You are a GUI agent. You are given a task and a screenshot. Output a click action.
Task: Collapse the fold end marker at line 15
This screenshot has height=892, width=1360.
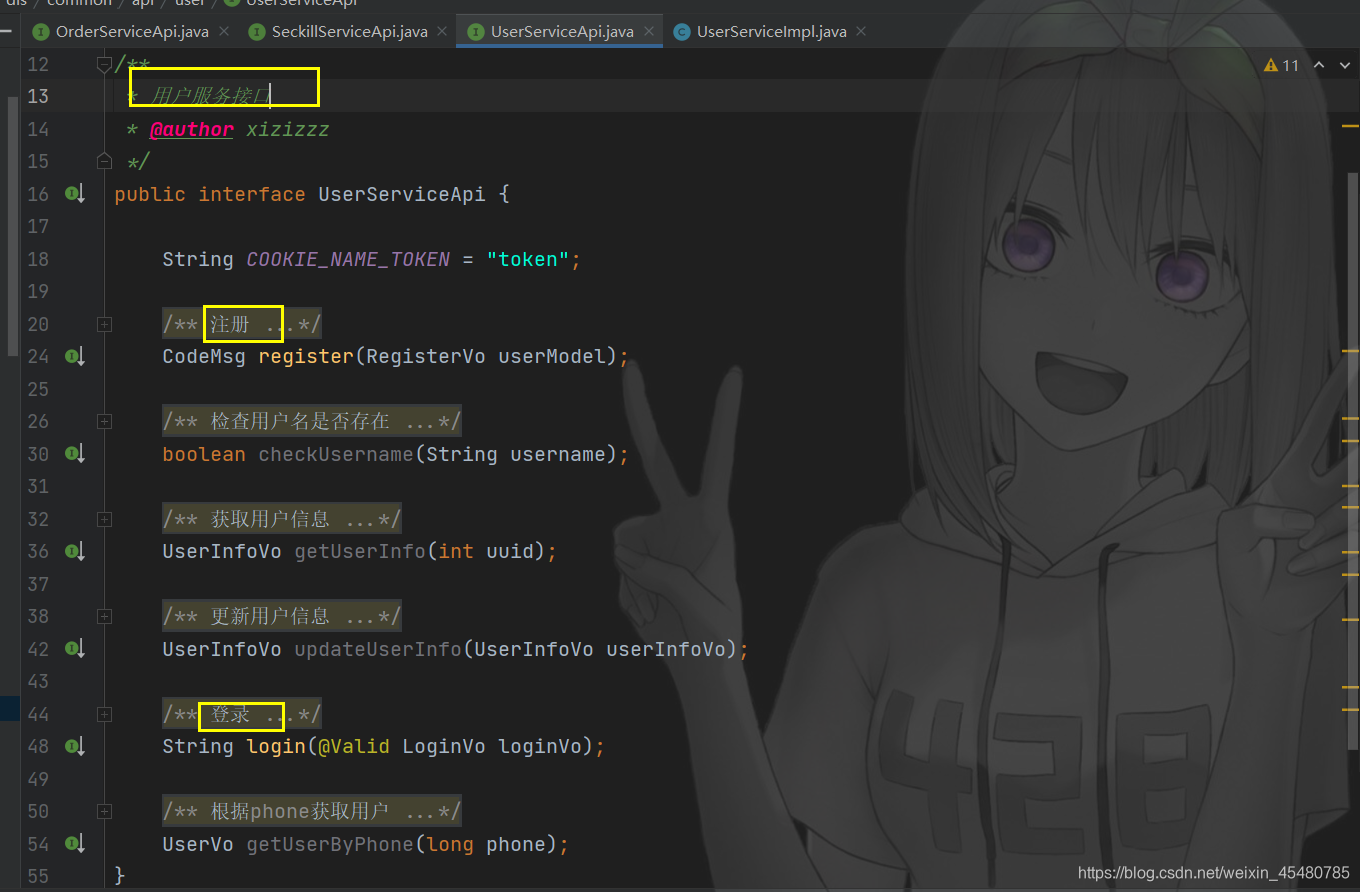point(104,160)
